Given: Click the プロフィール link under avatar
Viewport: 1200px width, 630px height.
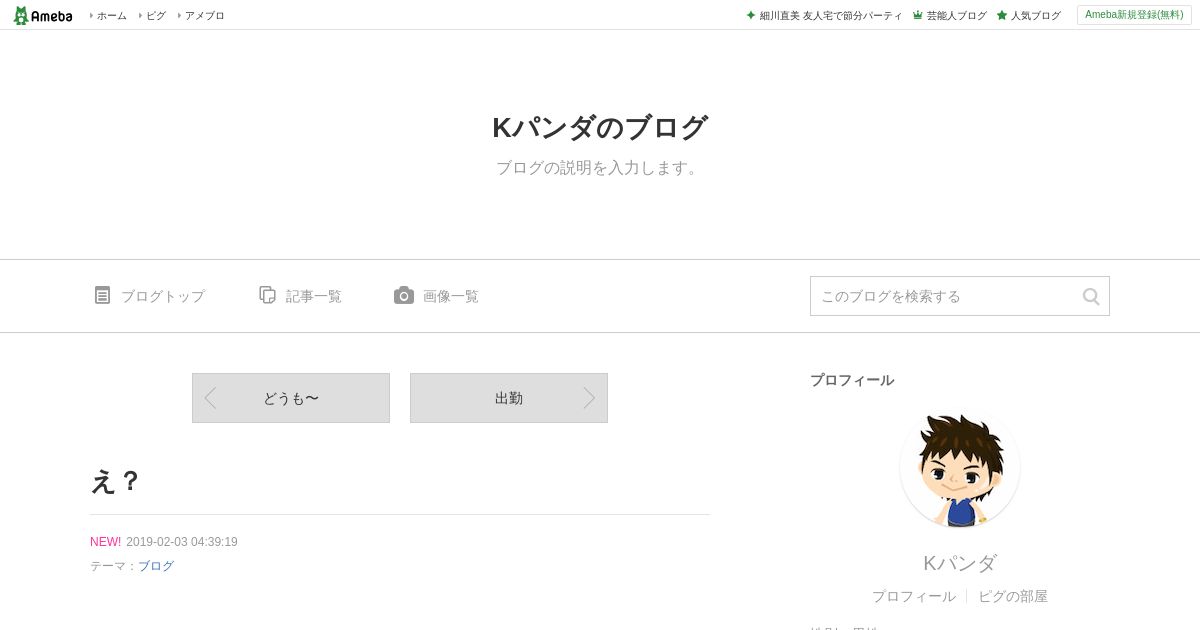Looking at the screenshot, I should click(x=913, y=596).
